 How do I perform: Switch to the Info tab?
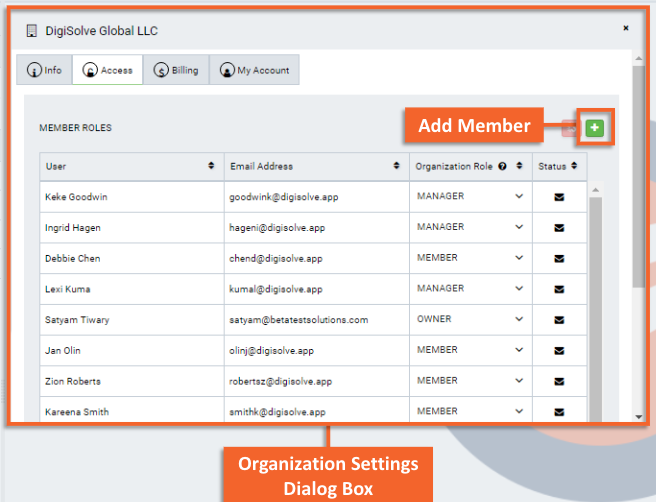44,71
